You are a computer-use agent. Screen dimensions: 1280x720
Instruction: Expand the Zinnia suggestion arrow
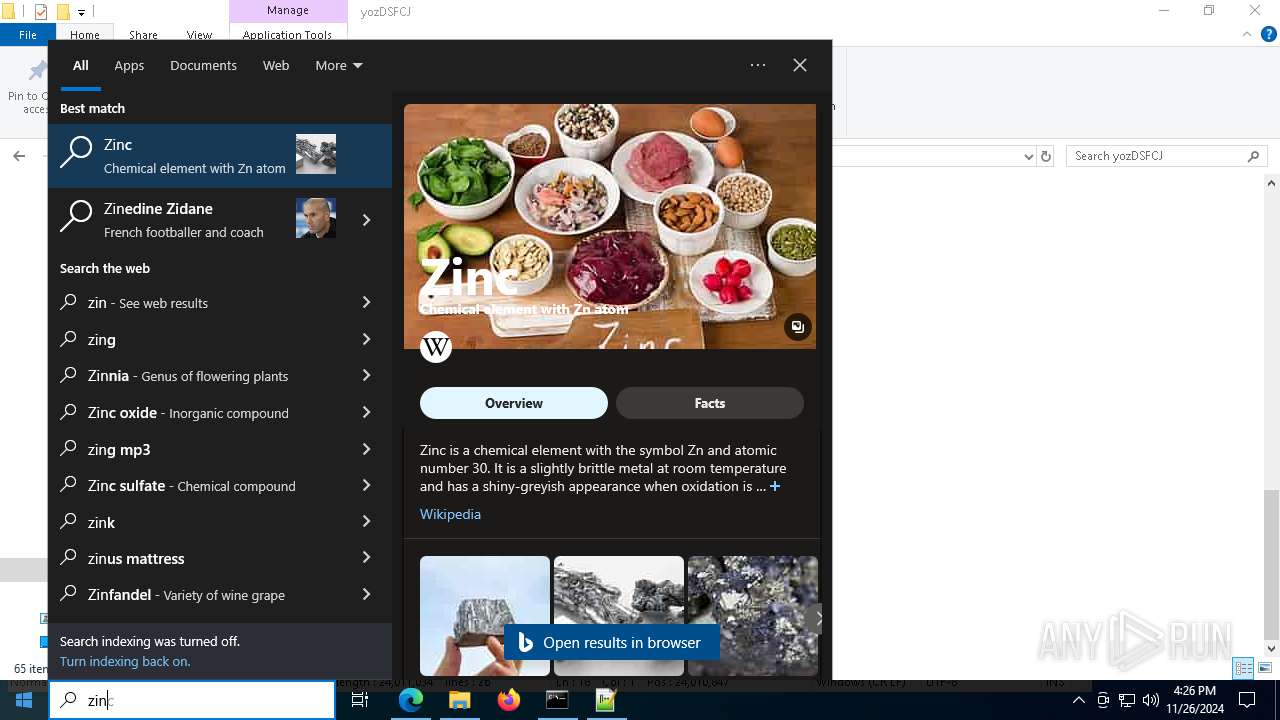pos(366,376)
